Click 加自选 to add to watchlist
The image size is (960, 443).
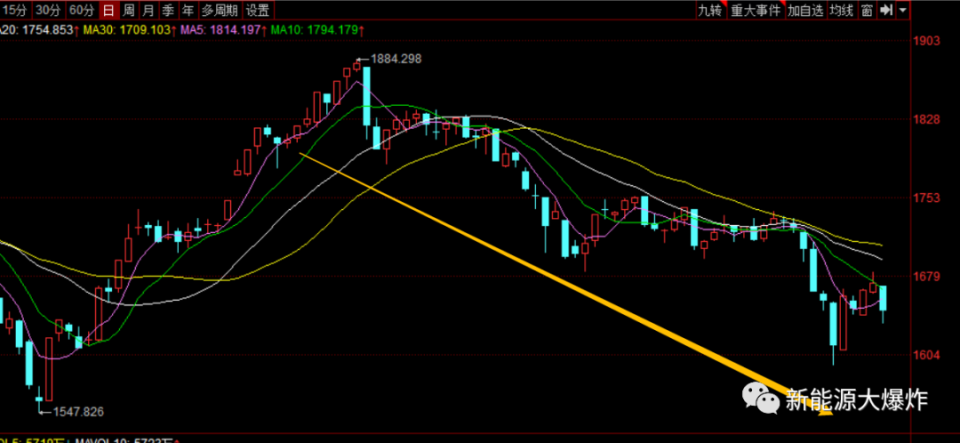pyautogui.click(x=805, y=10)
